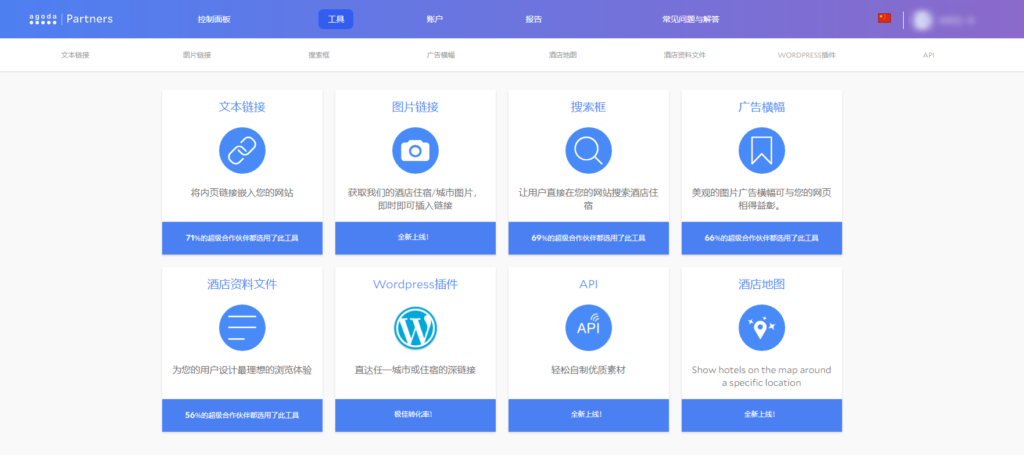This screenshot has width=1024, height=455.
Task: Click the lines icon for 酒店资料文件
Action: [242, 327]
